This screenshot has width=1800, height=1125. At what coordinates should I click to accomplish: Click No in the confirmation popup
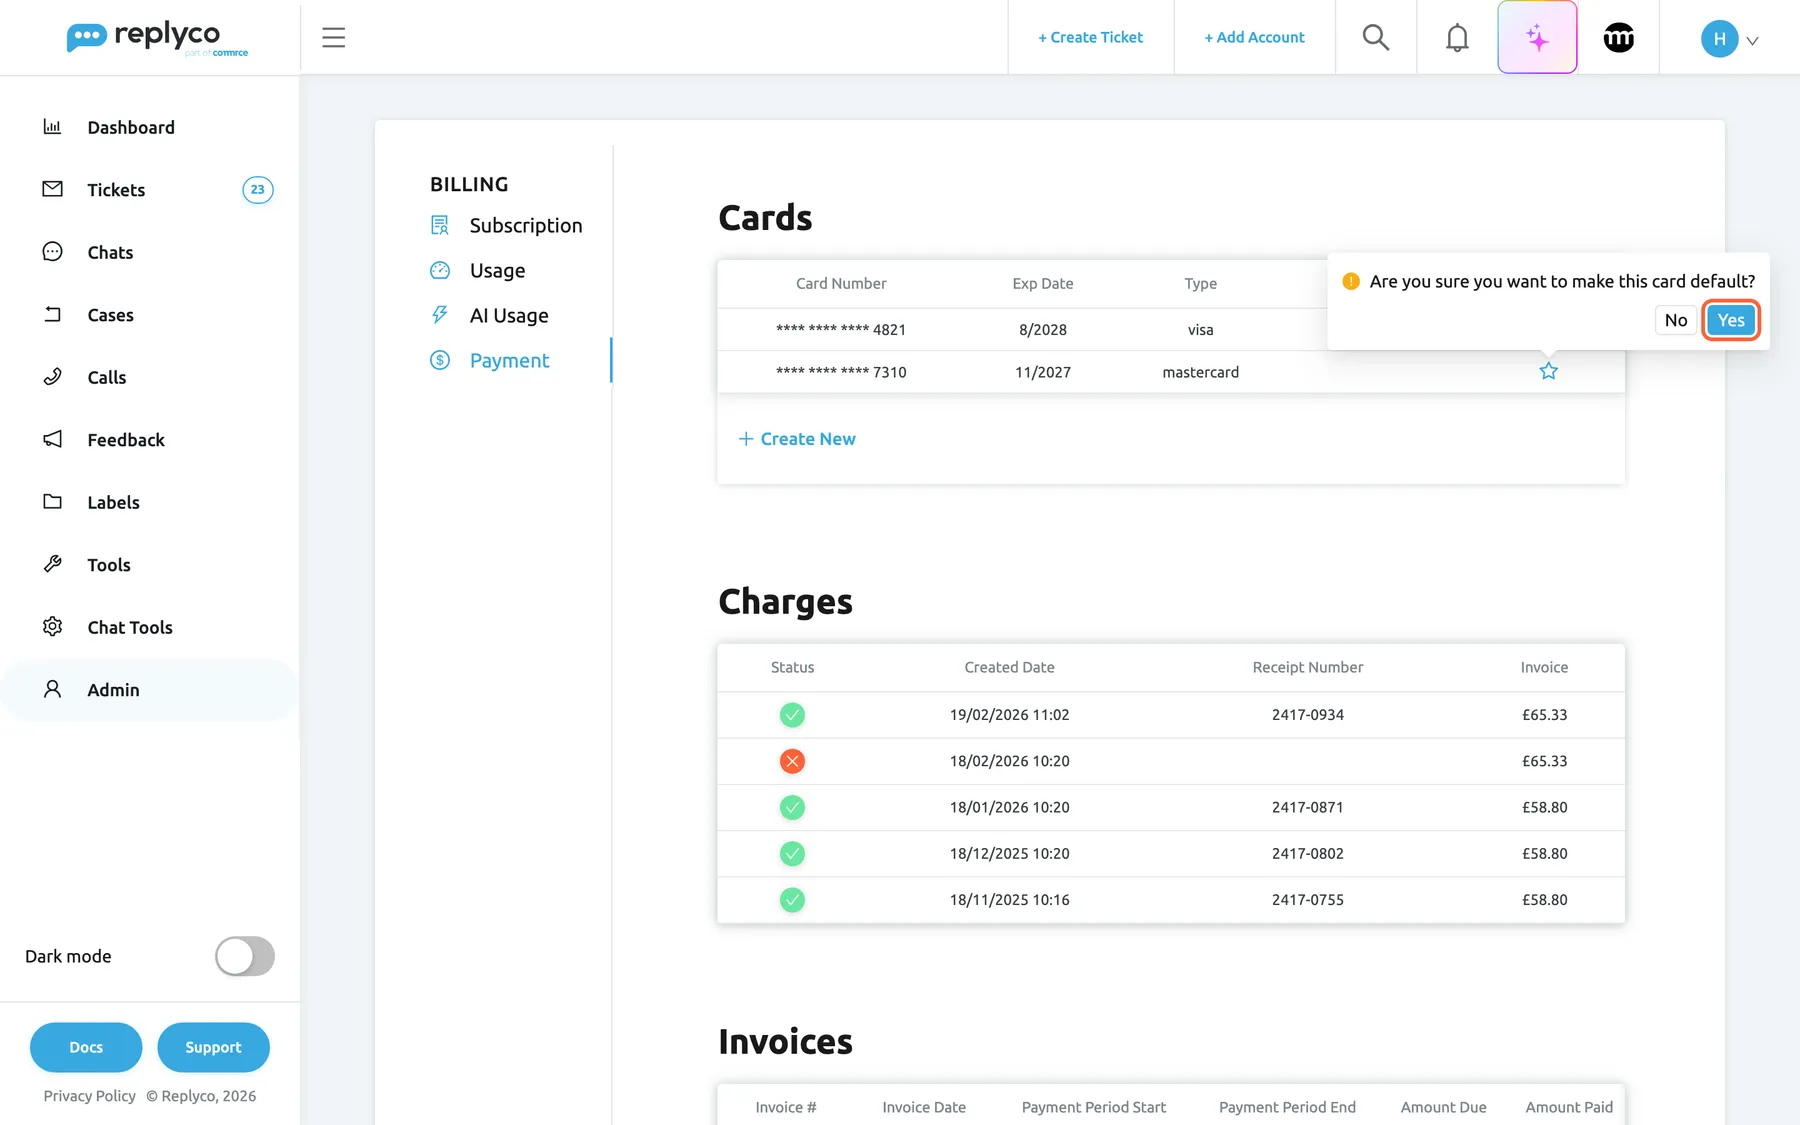pyautogui.click(x=1676, y=320)
